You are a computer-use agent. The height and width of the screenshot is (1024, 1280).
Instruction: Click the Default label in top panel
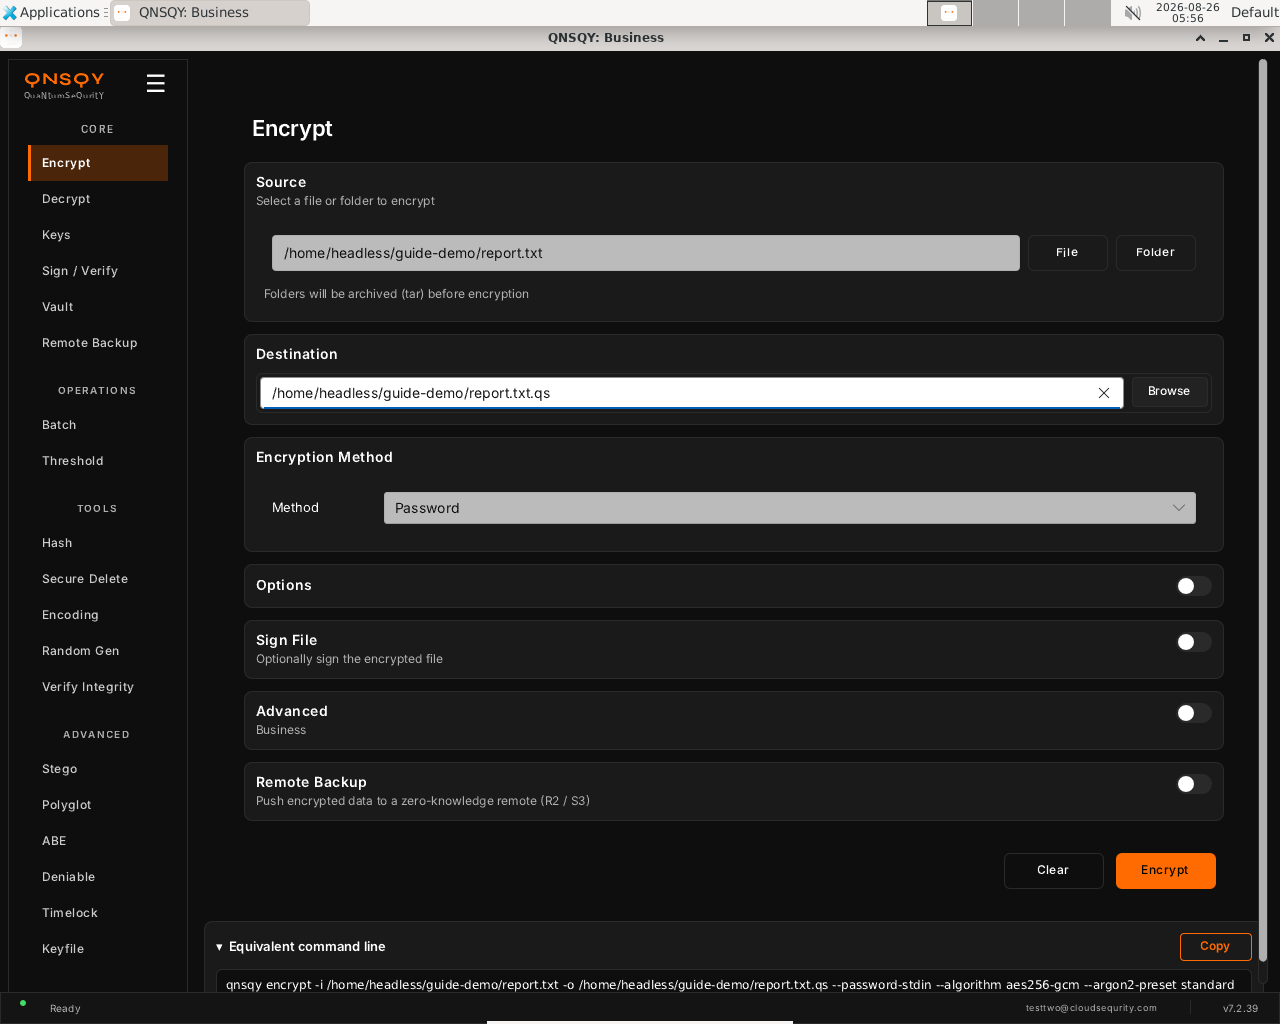(1254, 12)
